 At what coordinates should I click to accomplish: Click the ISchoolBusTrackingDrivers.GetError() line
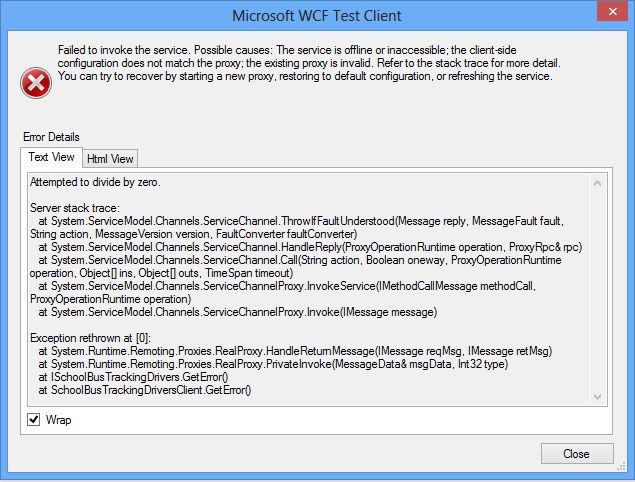(x=133, y=377)
